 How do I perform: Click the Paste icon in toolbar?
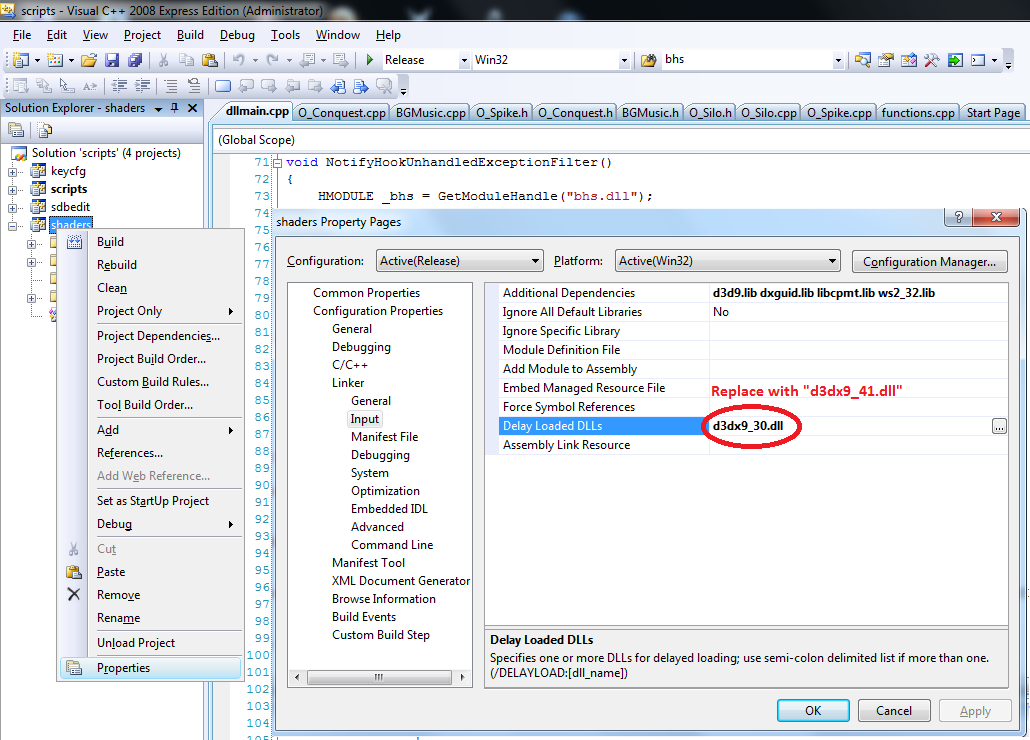click(x=209, y=60)
